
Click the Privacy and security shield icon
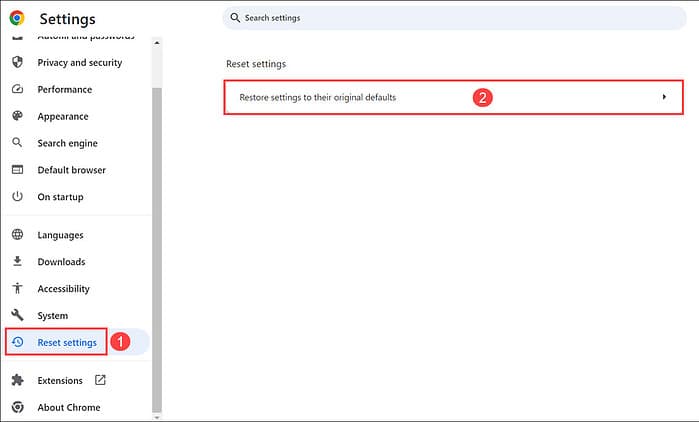point(17,62)
